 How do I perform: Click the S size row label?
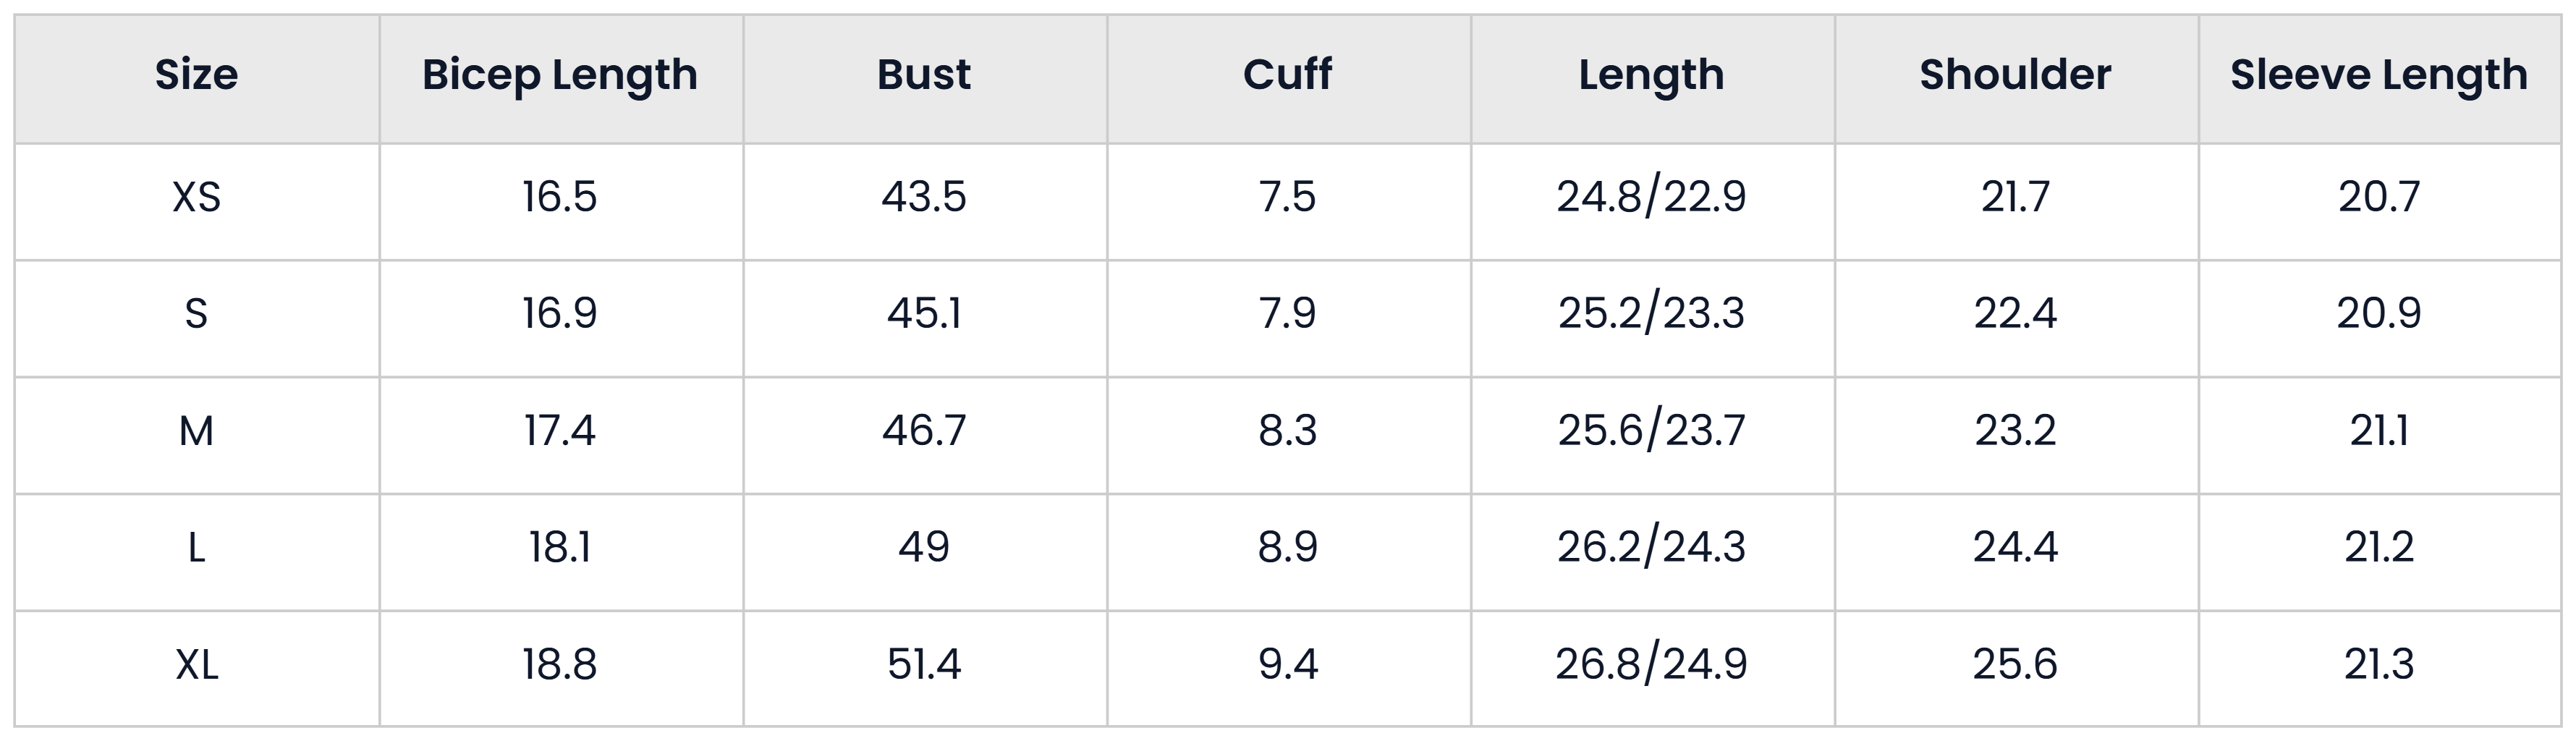pos(196,314)
